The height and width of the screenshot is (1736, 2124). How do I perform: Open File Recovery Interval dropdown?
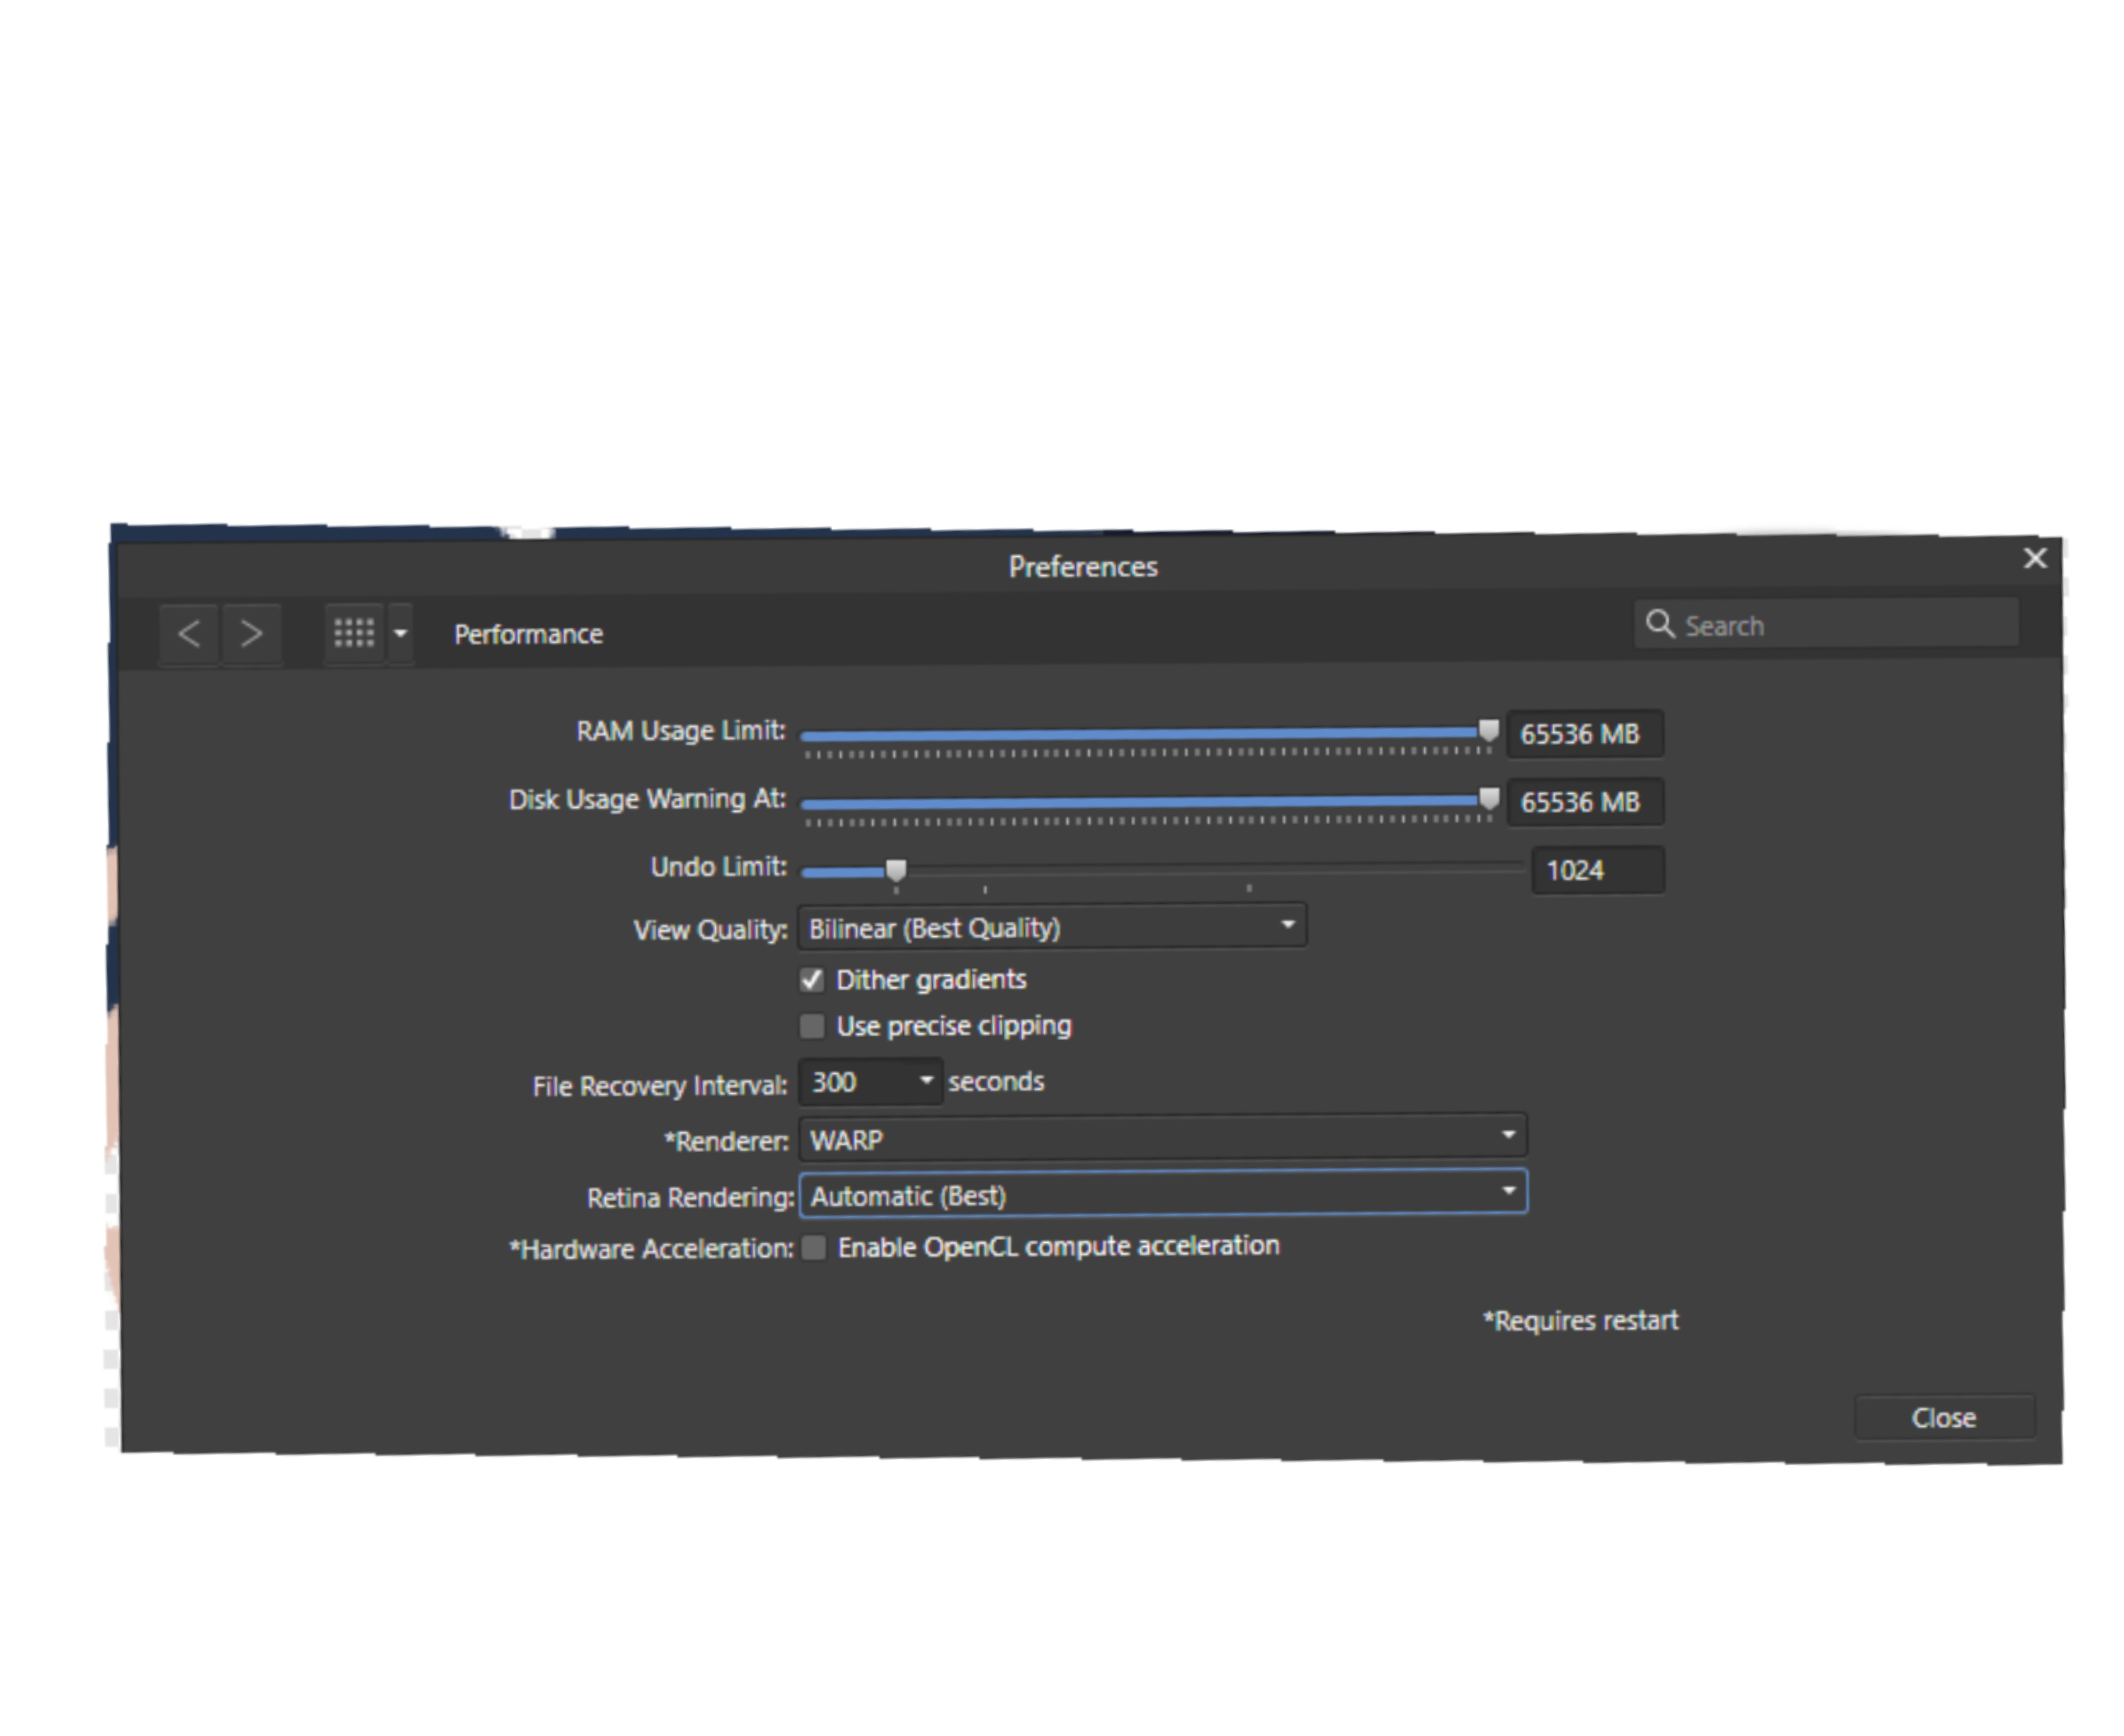click(x=870, y=1082)
